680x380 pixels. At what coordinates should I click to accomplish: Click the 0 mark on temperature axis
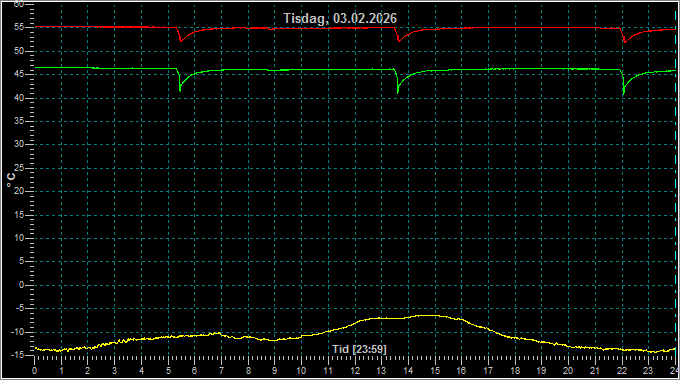[x=22, y=285]
